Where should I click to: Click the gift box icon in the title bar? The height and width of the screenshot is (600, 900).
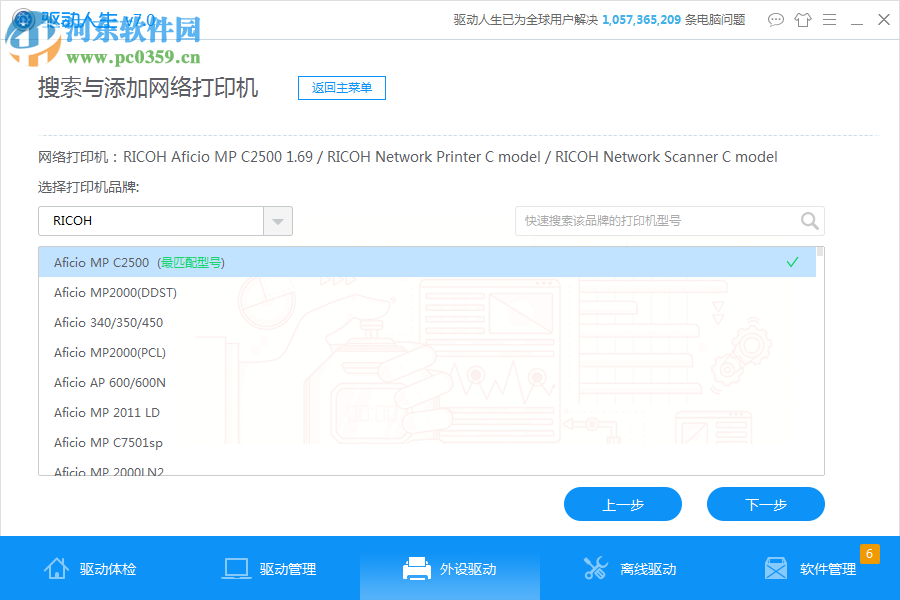point(803,19)
